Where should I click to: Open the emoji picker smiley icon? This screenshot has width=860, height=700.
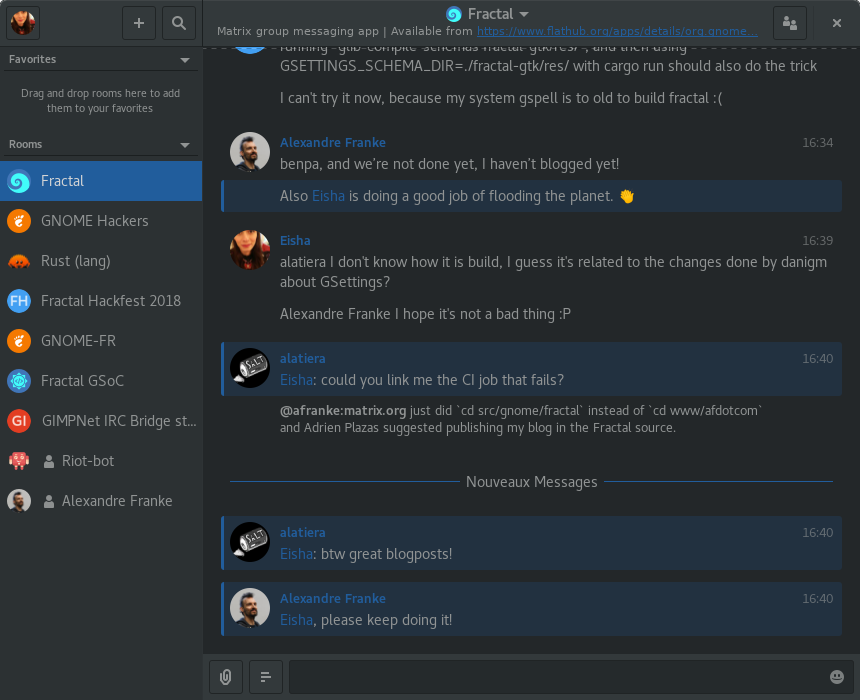837,677
